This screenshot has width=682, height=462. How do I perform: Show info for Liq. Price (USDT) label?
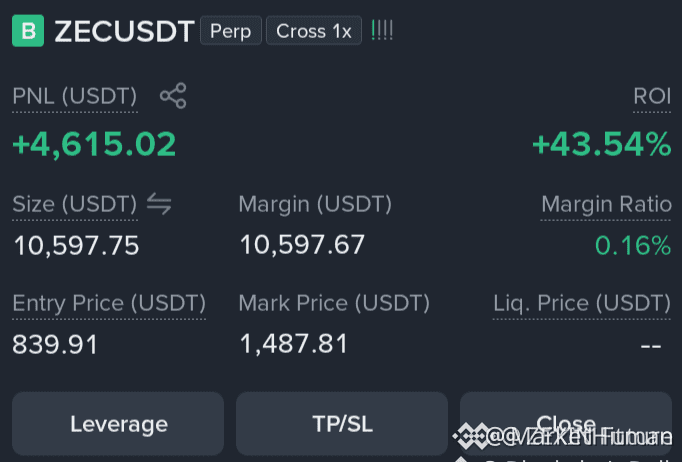pos(582,303)
